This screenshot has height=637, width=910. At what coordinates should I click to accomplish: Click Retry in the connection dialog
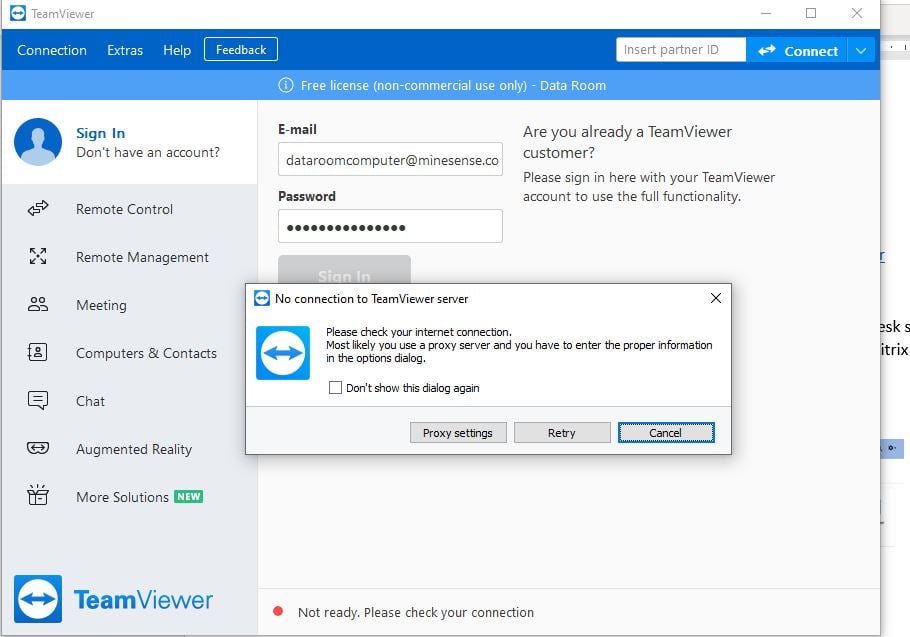562,432
